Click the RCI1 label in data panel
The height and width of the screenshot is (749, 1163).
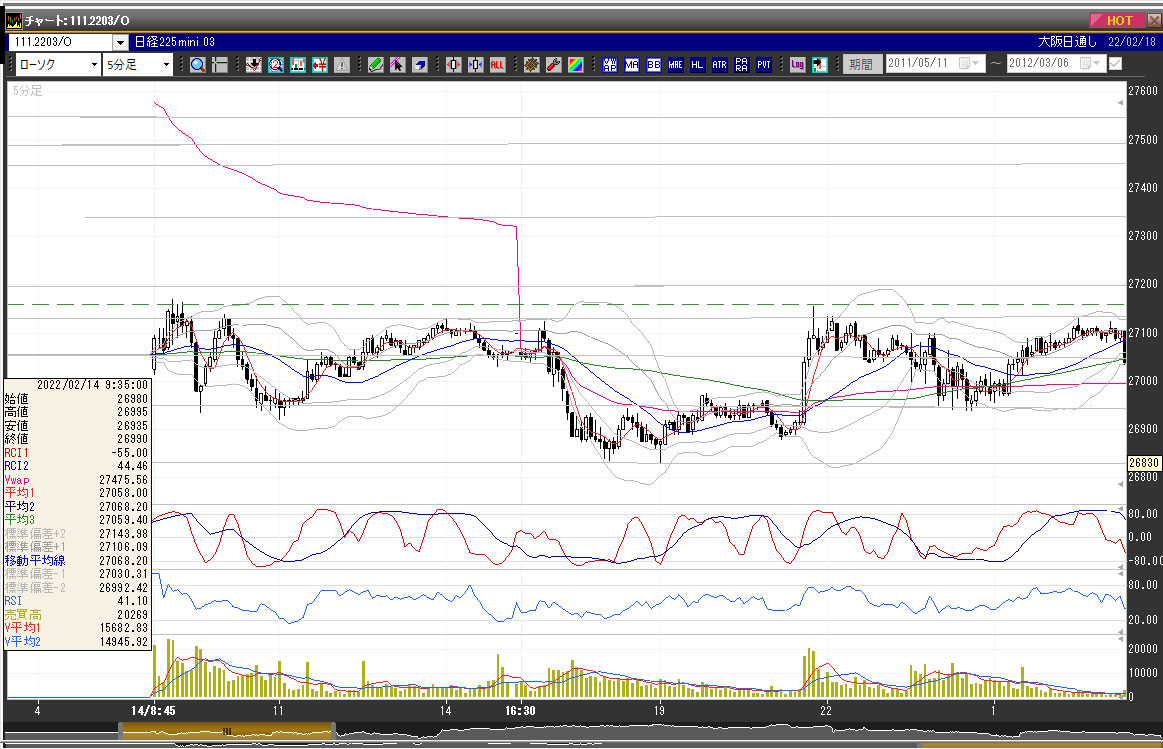pyautogui.click(x=16, y=452)
